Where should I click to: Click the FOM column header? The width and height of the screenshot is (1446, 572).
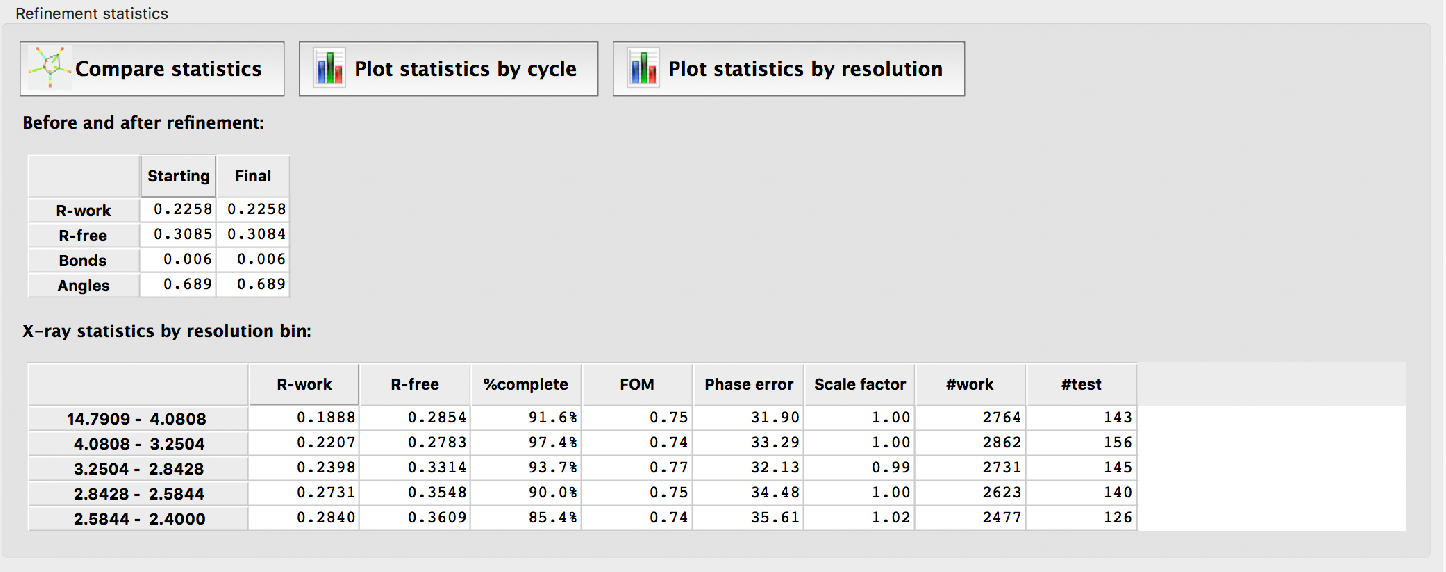point(636,384)
